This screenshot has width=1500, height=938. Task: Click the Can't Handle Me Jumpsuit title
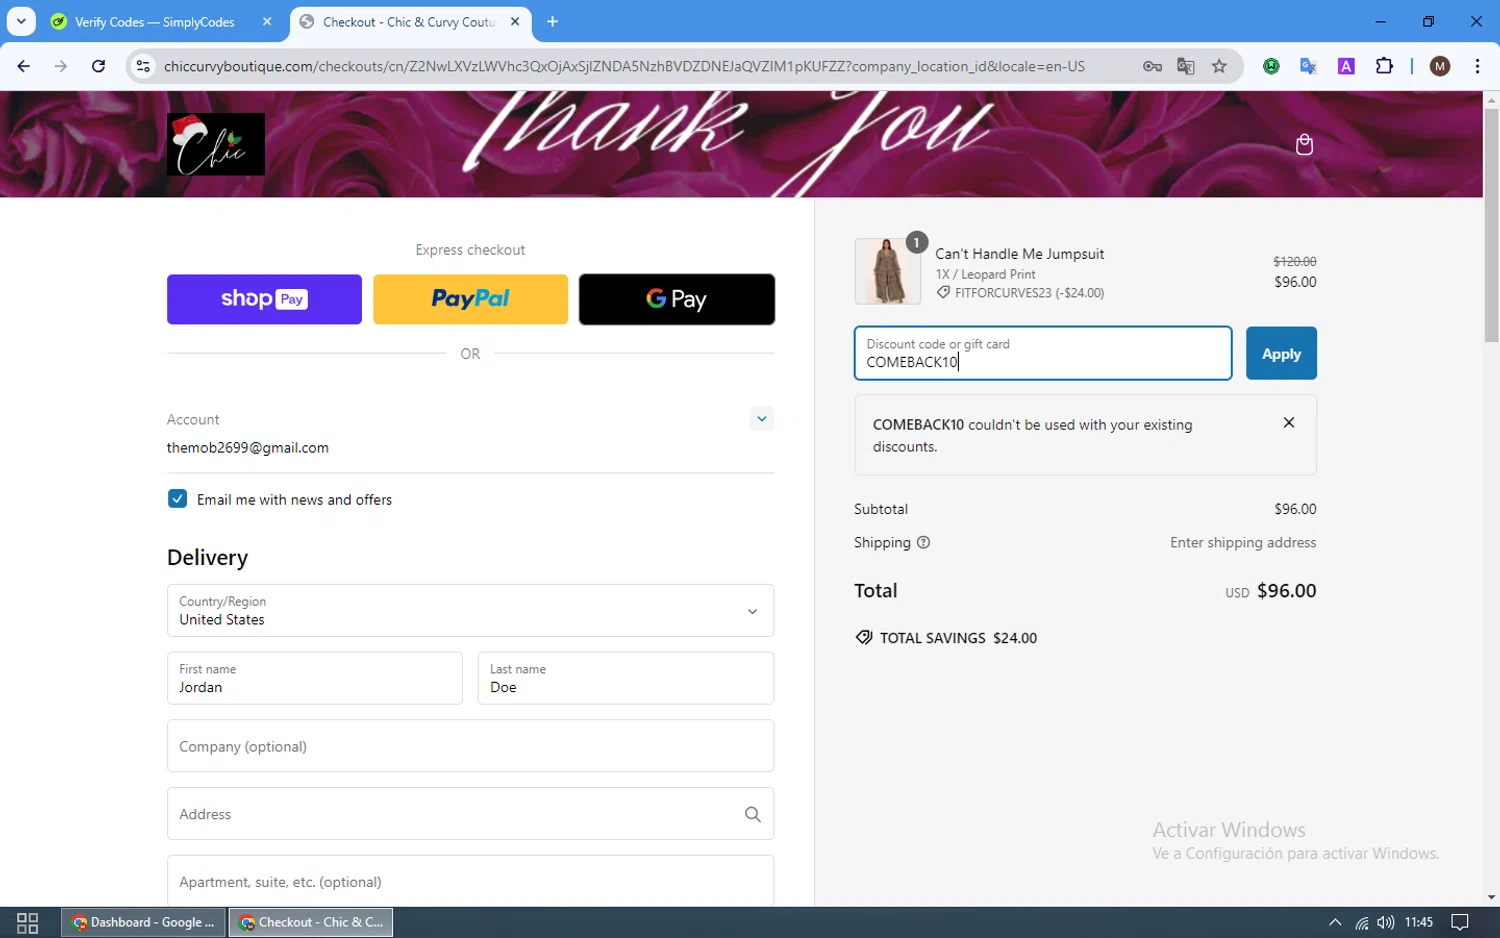pyautogui.click(x=1020, y=254)
